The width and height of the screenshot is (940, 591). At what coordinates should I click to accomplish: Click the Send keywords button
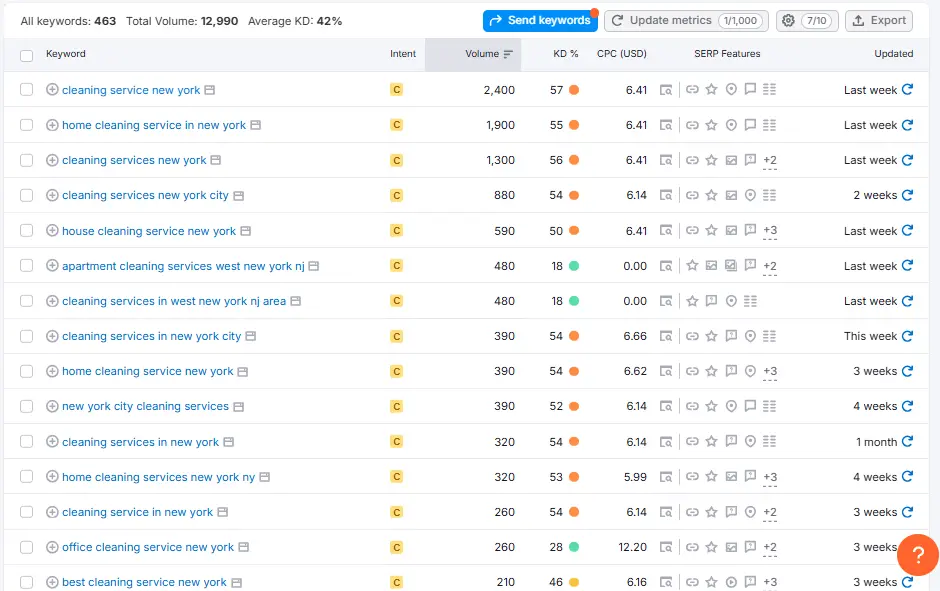pos(540,20)
